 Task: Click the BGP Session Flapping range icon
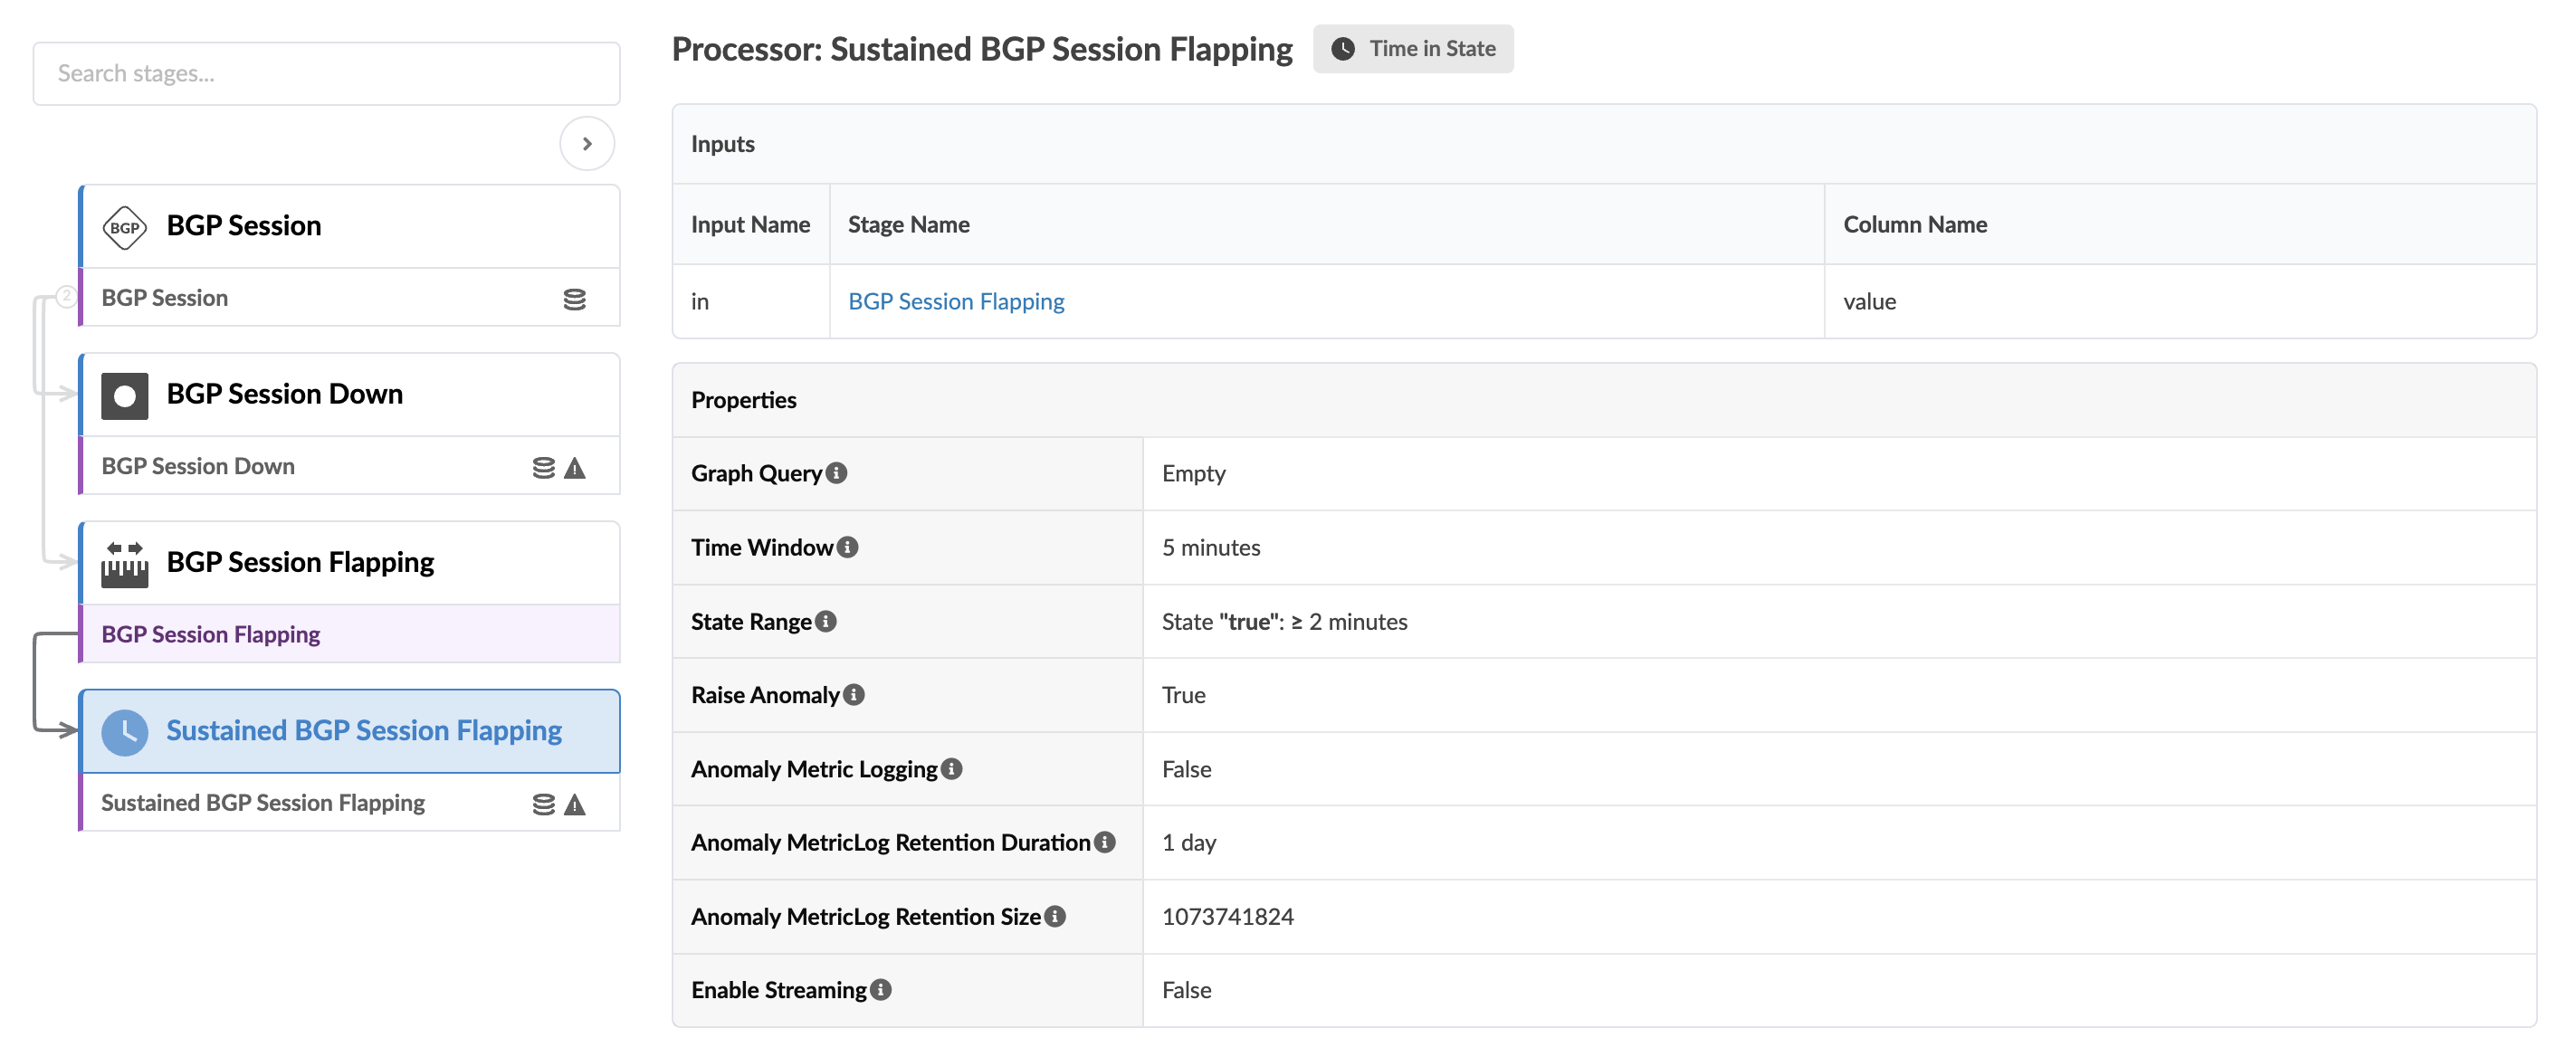pyautogui.click(x=124, y=563)
